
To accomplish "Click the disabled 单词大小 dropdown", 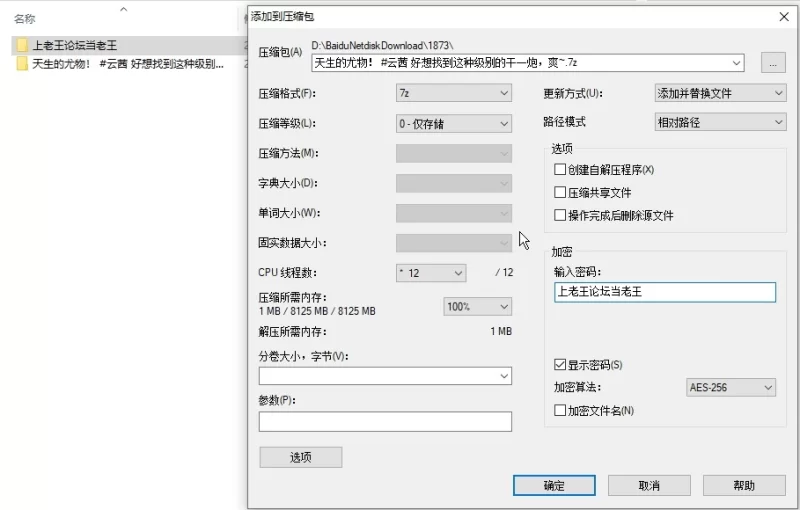I will coord(454,213).
